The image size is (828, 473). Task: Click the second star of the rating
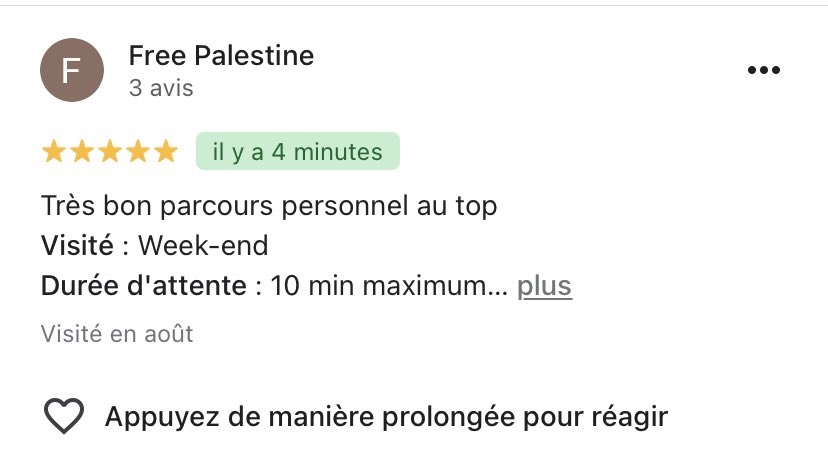point(81,152)
